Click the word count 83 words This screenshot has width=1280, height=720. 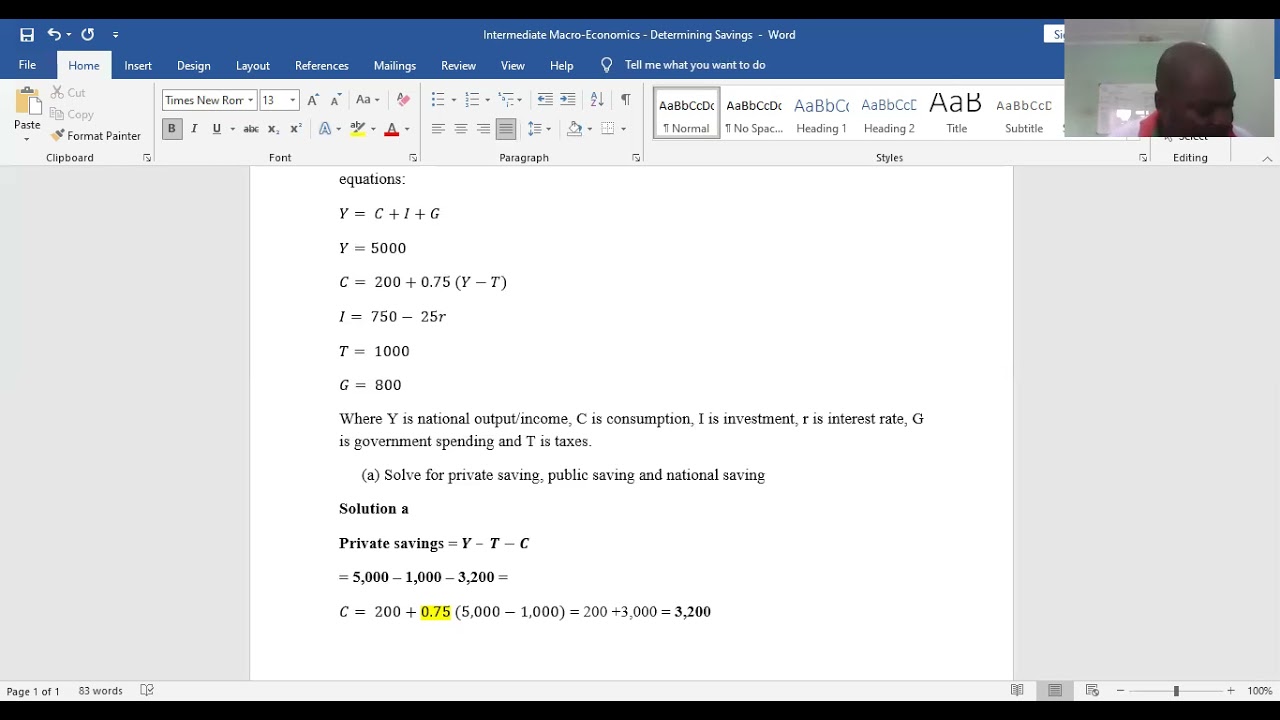pos(100,691)
